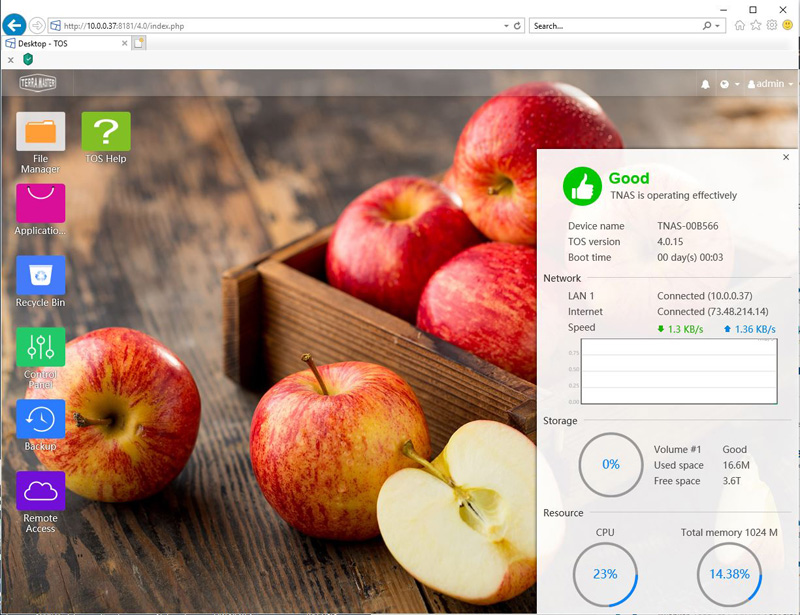
Task: Open the File Manager desktop icon
Action: [40, 132]
